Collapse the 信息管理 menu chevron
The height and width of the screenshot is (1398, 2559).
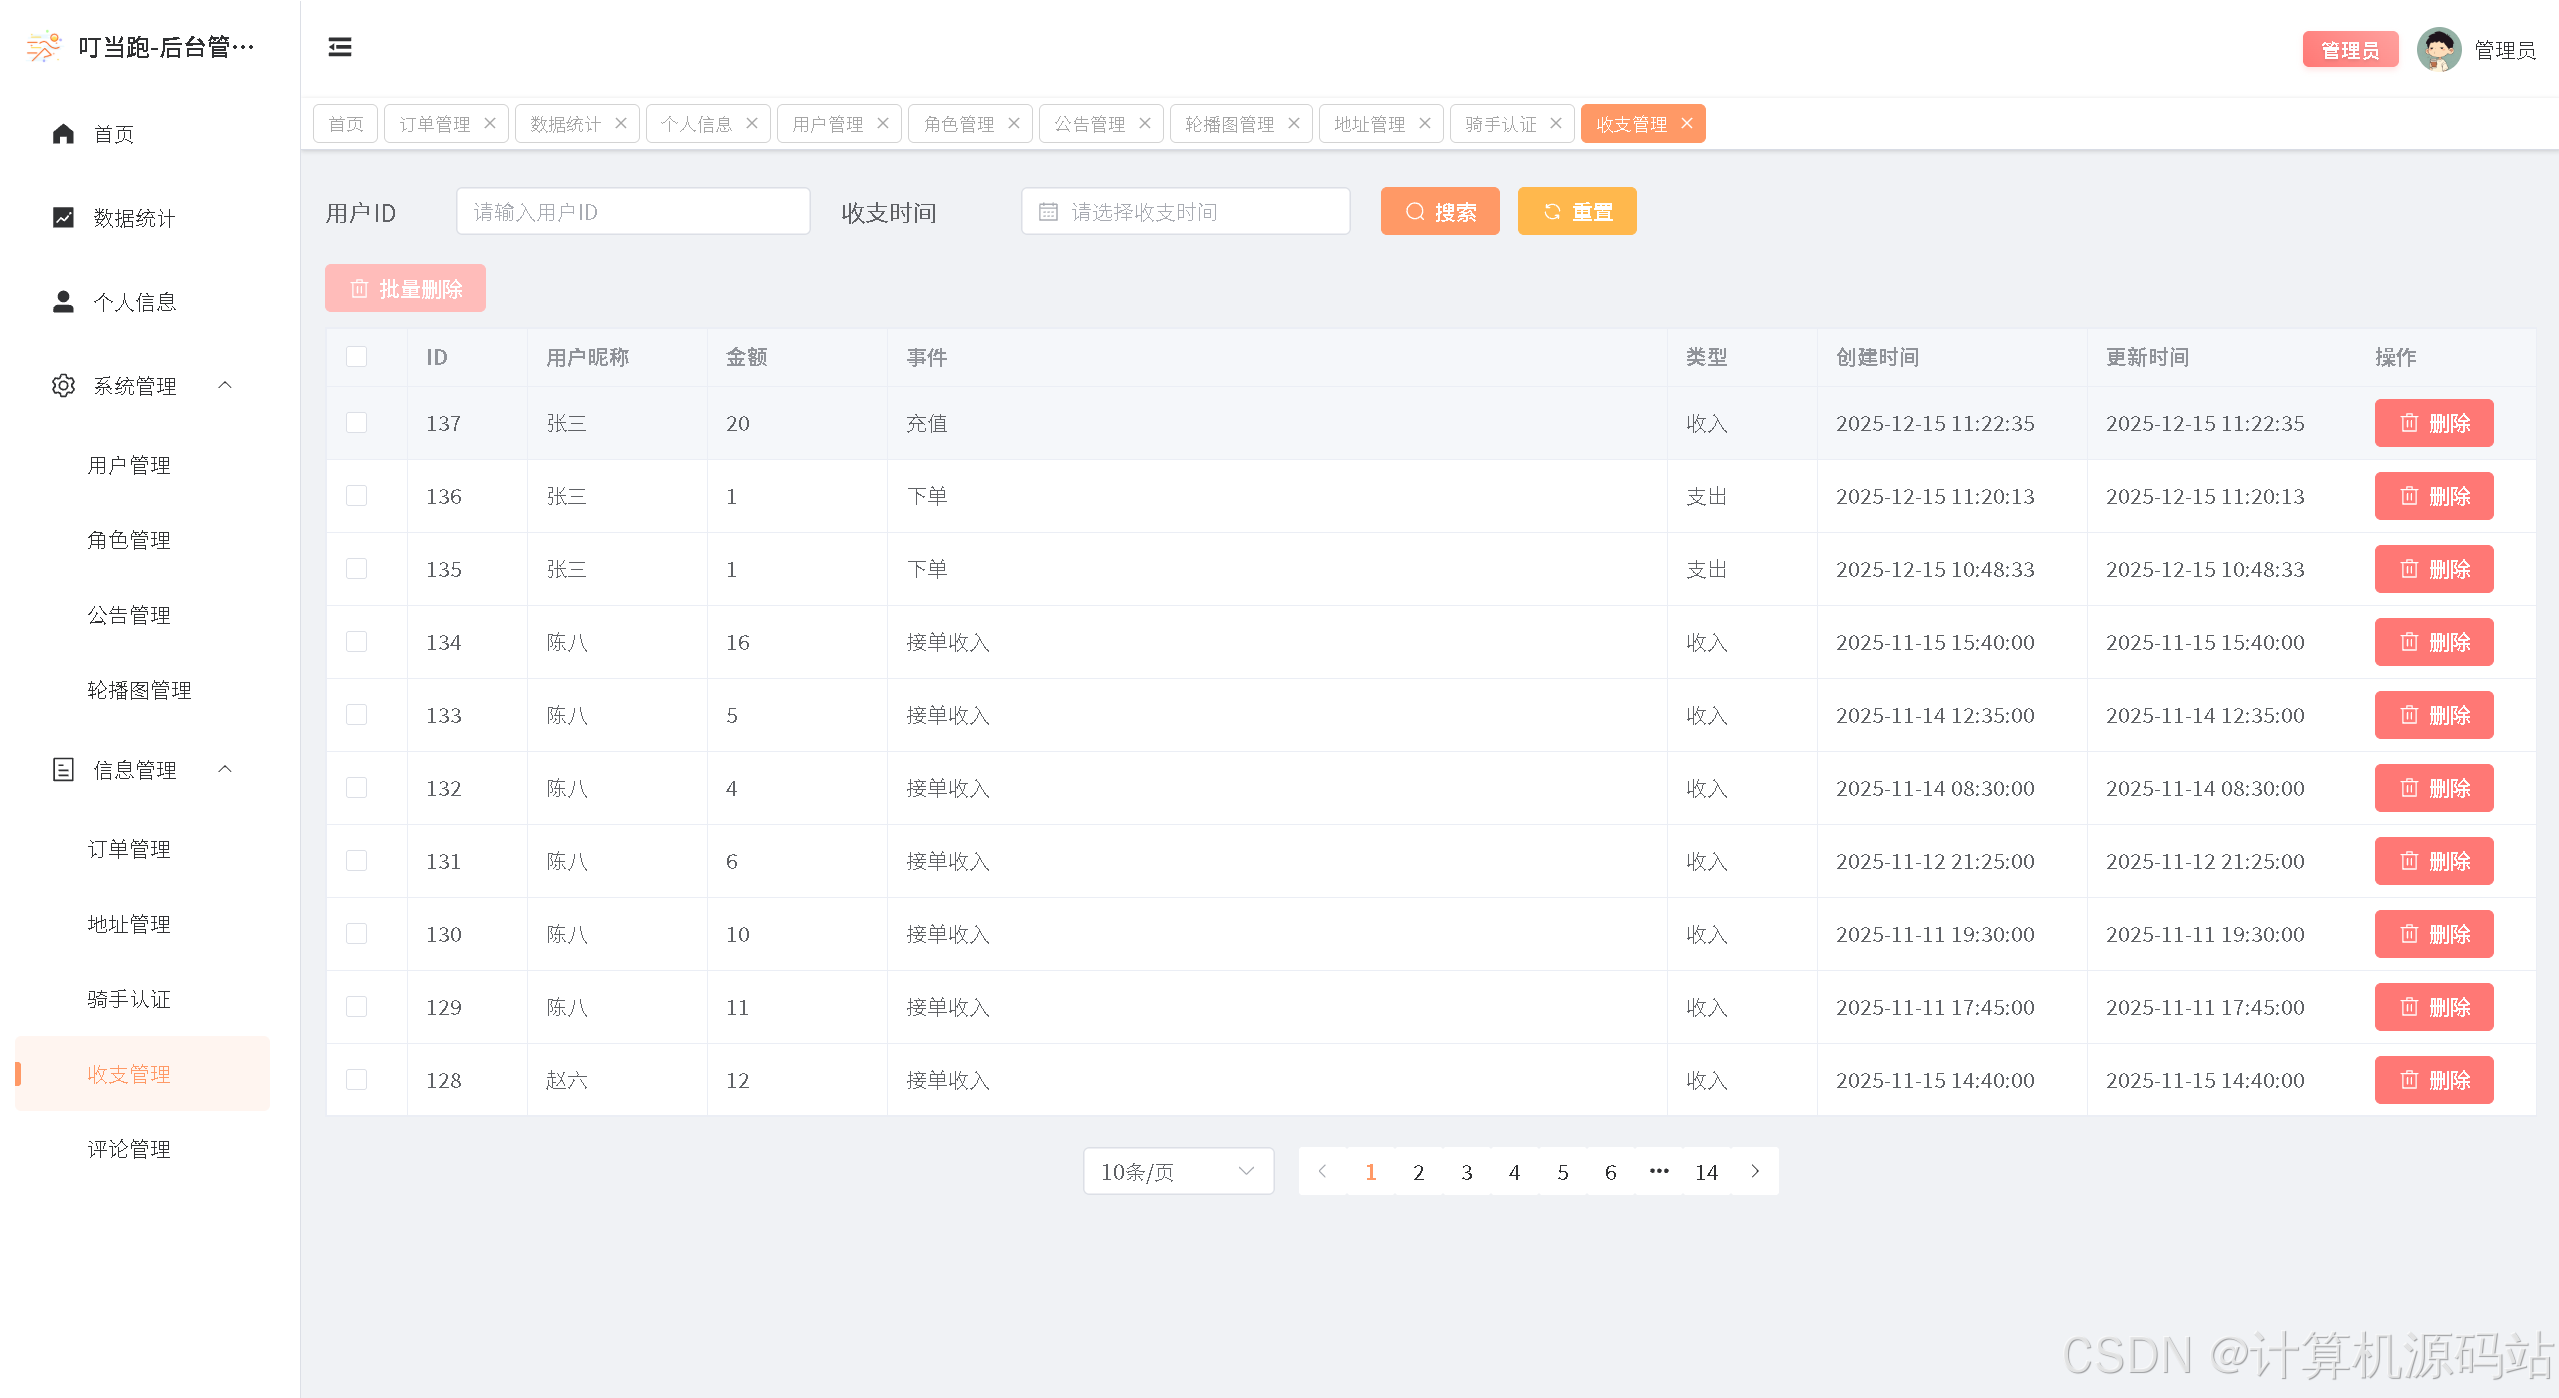click(x=225, y=769)
